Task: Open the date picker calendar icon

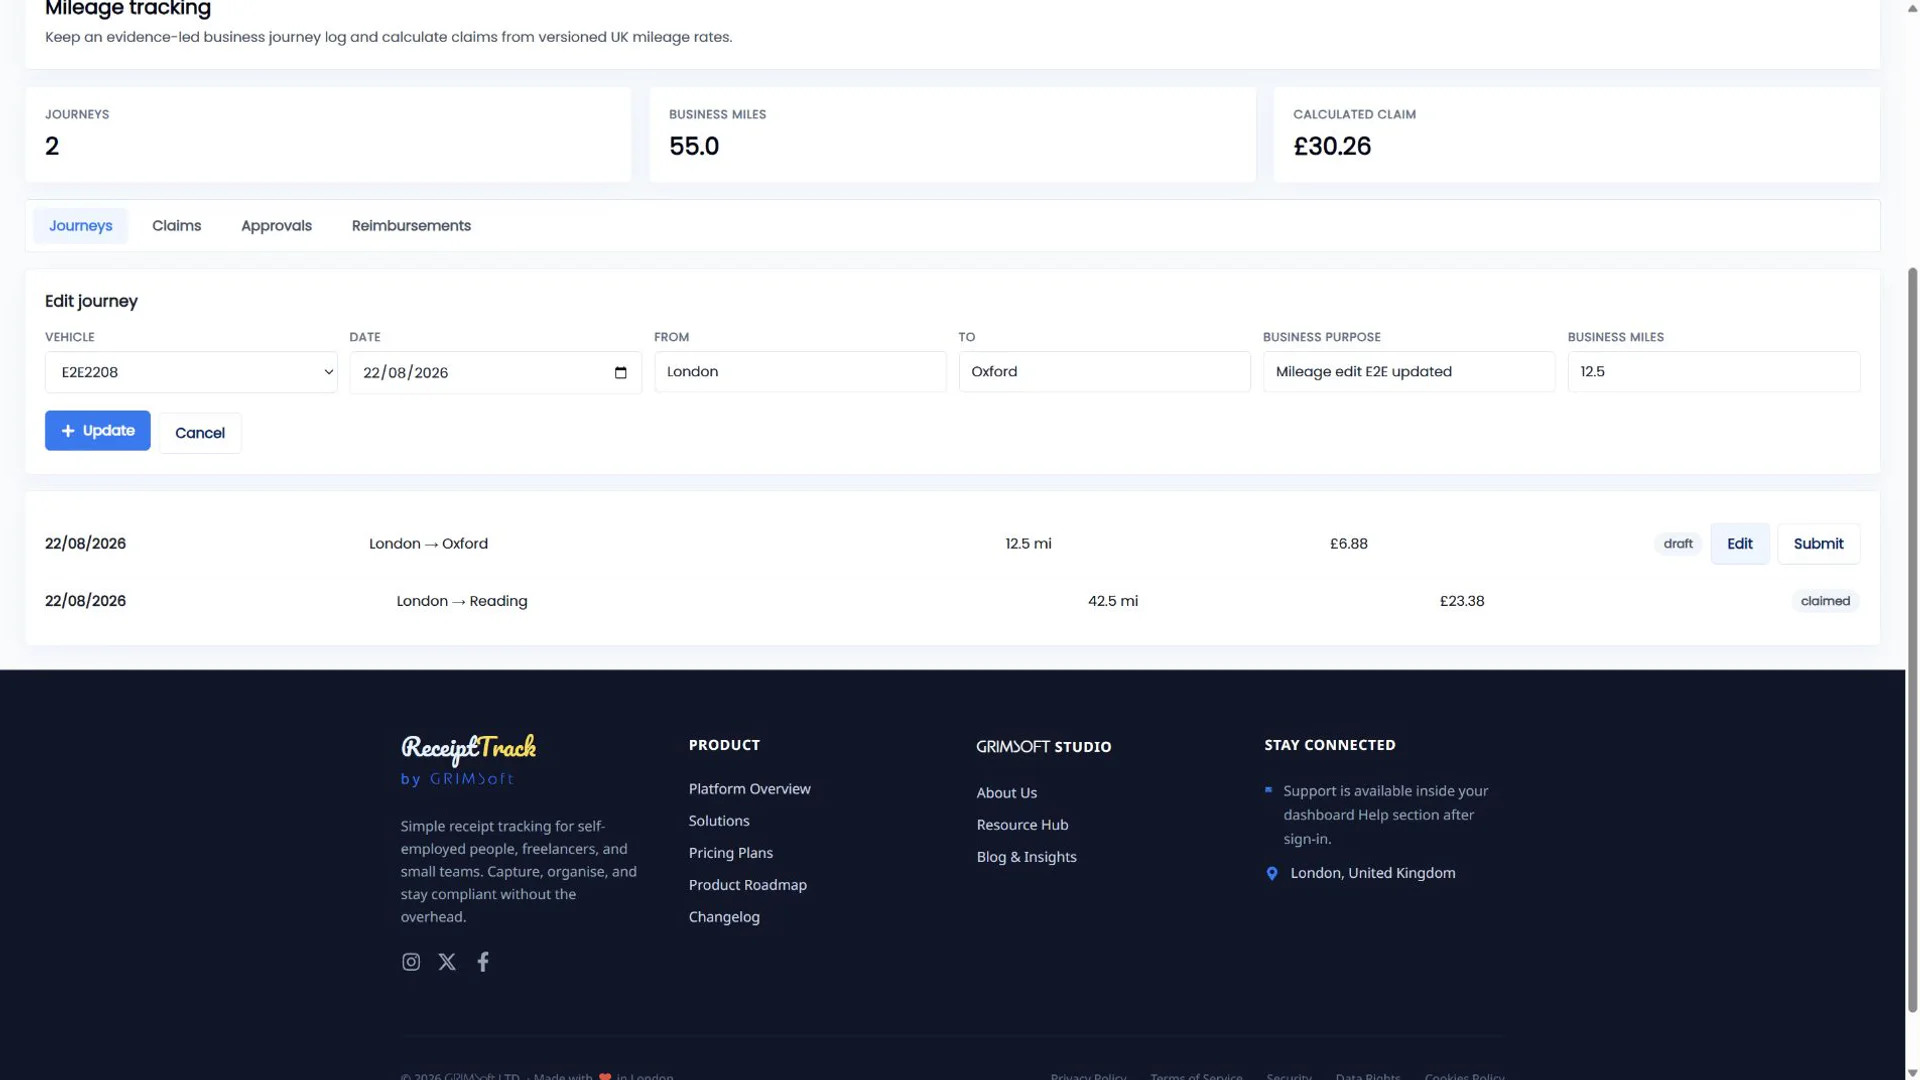Action: (x=620, y=373)
